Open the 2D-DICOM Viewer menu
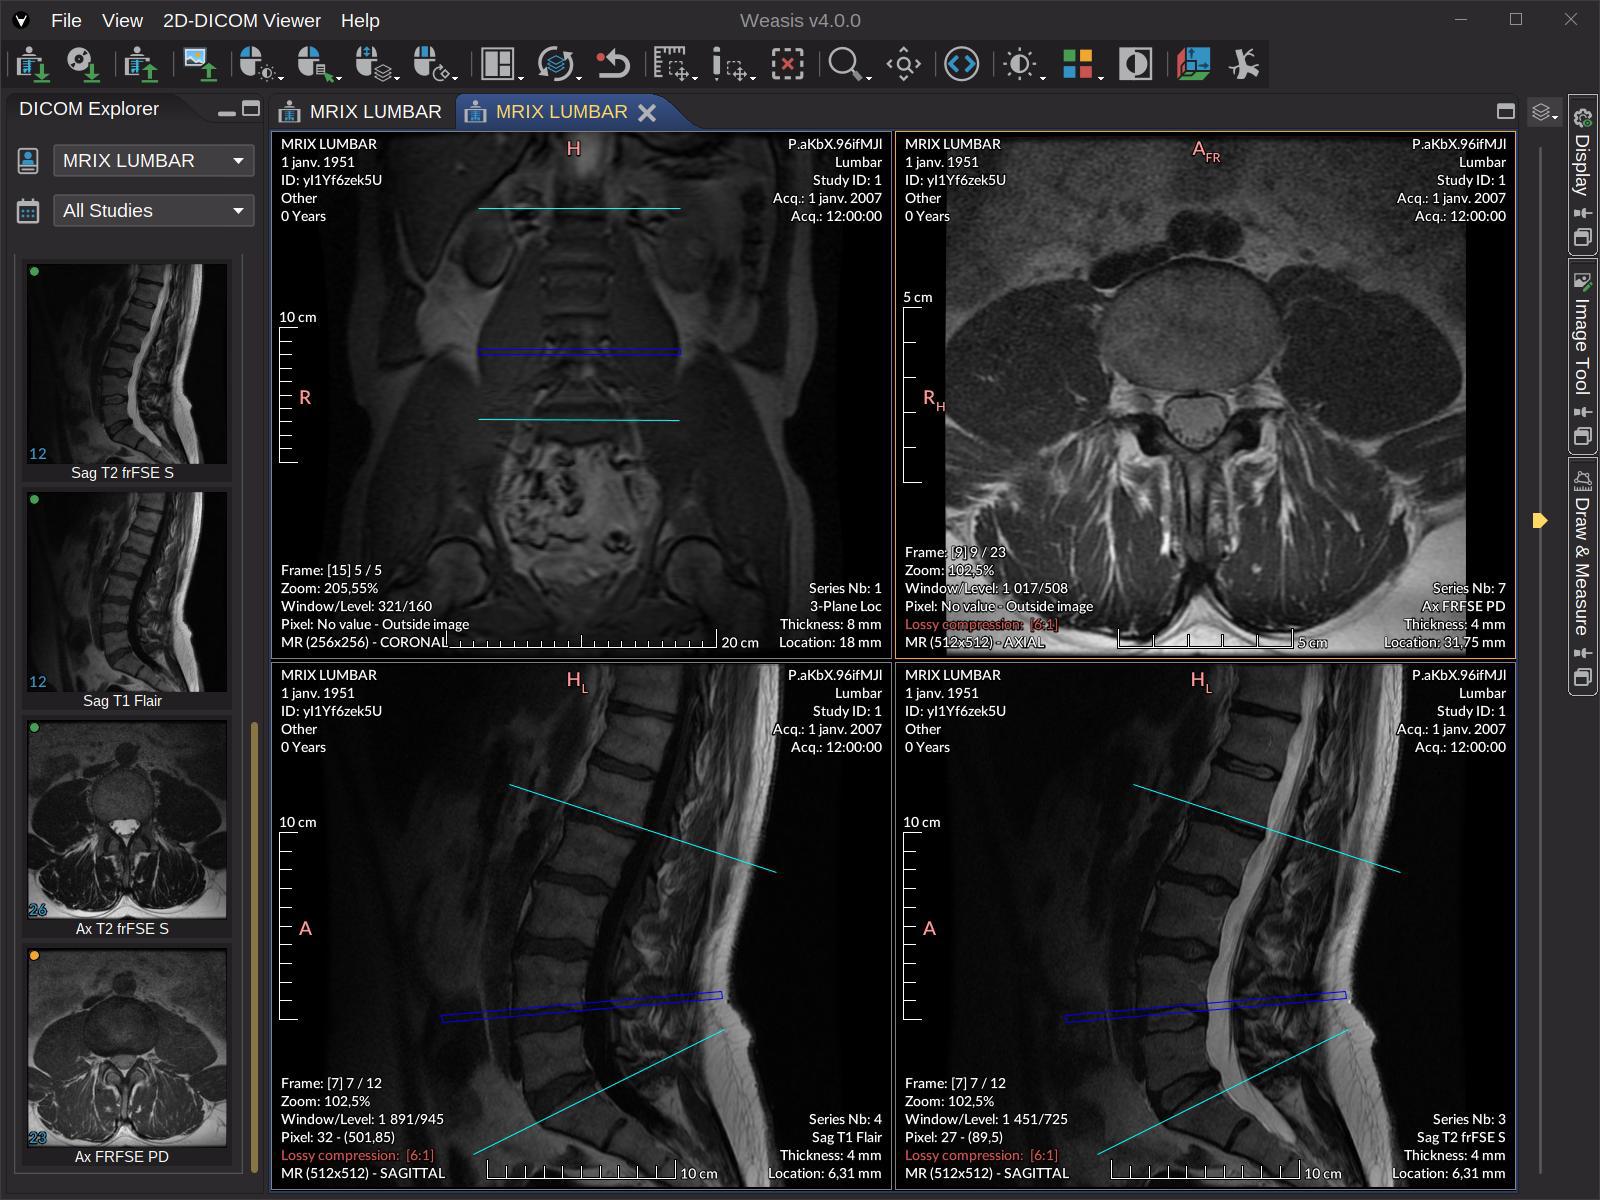Viewport: 1600px width, 1200px height. pyautogui.click(x=242, y=20)
